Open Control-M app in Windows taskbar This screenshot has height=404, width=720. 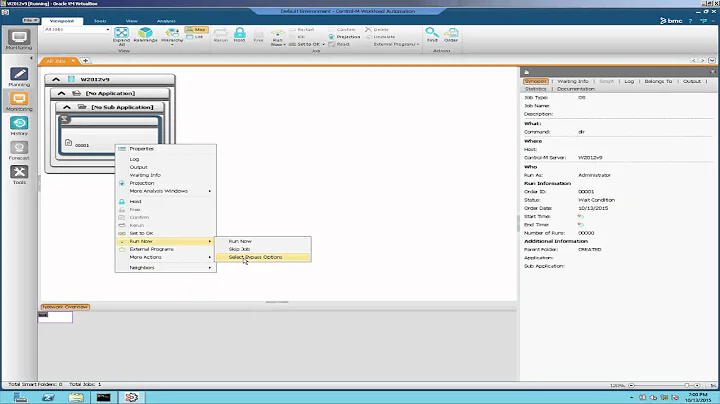point(131,397)
